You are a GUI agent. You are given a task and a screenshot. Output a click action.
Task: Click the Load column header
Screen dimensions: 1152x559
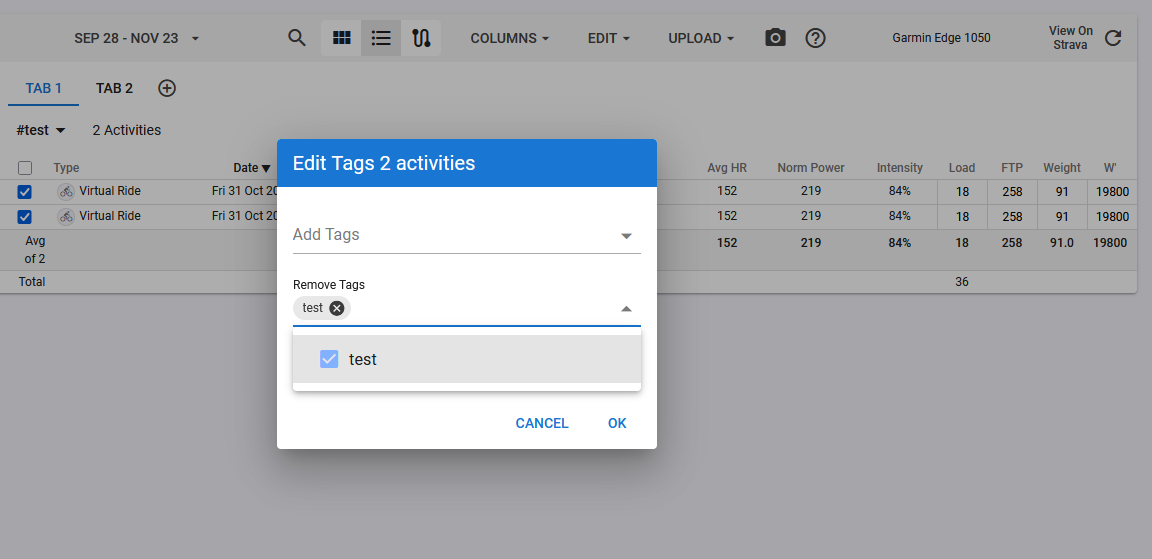(961, 167)
